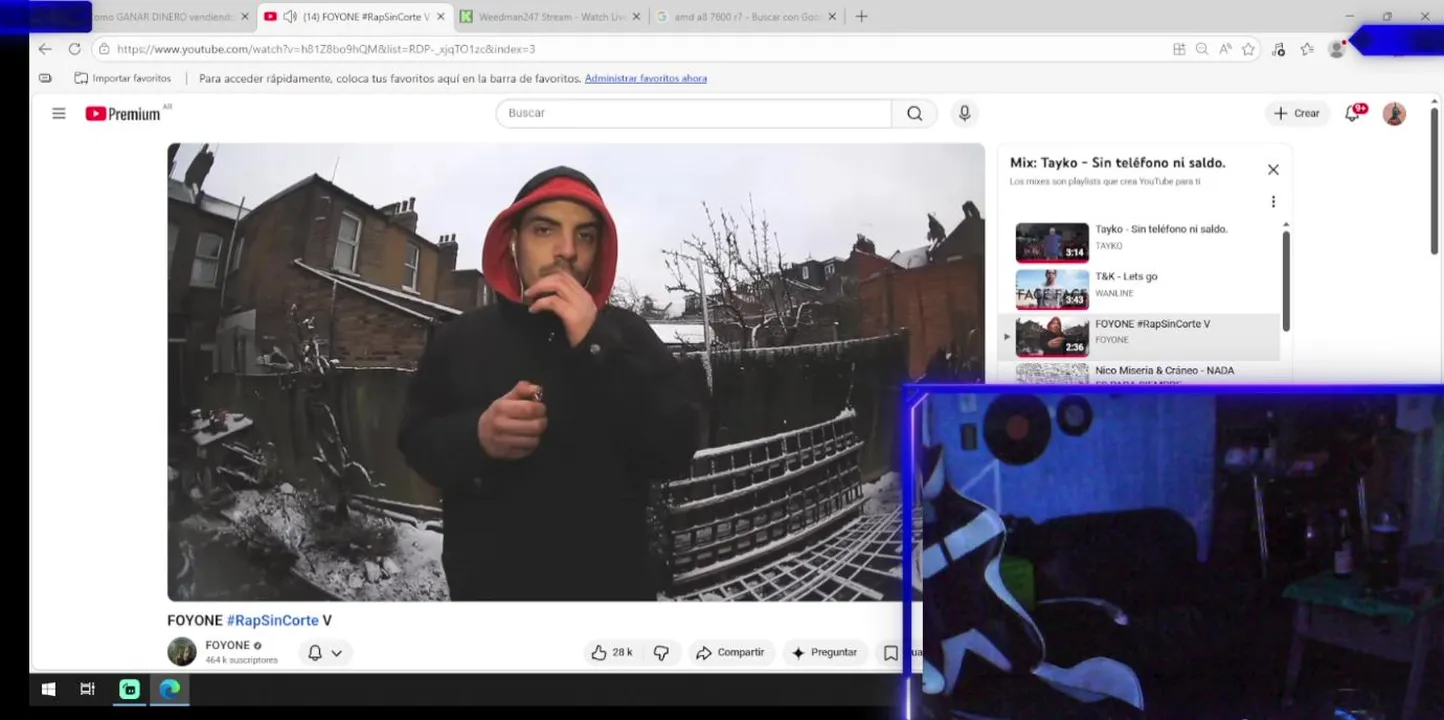
Task: Open Task View on the taskbar
Action: (87, 689)
